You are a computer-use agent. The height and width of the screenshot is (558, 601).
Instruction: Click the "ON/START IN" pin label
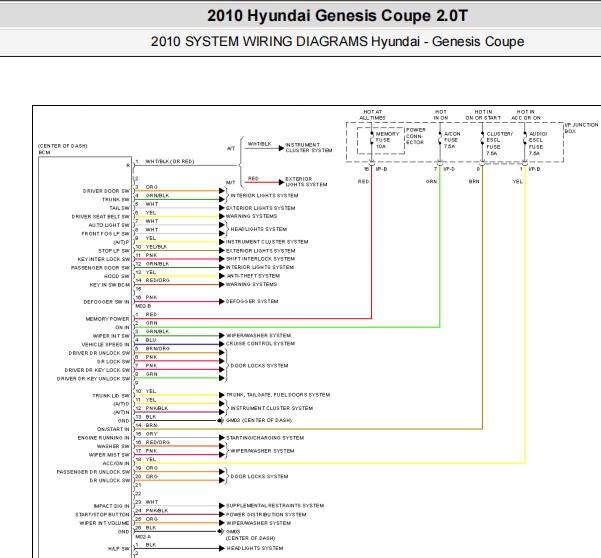[x=113, y=430]
